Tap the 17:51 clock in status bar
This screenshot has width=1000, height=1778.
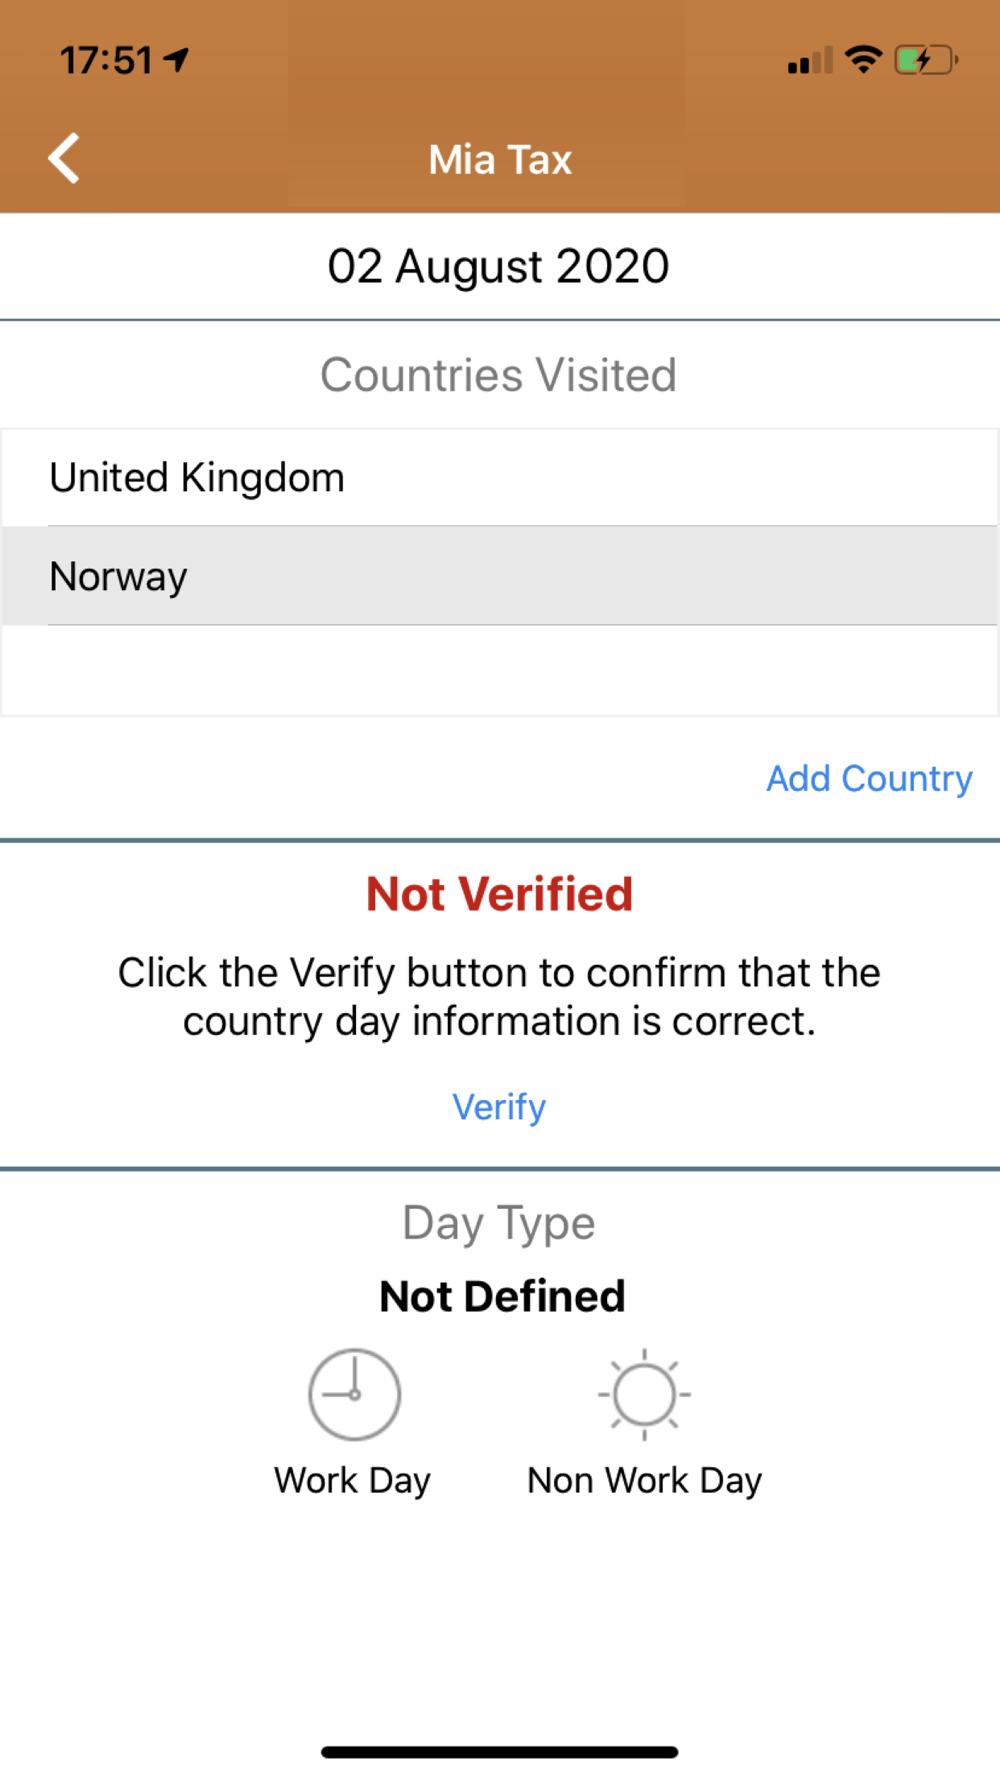point(106,61)
